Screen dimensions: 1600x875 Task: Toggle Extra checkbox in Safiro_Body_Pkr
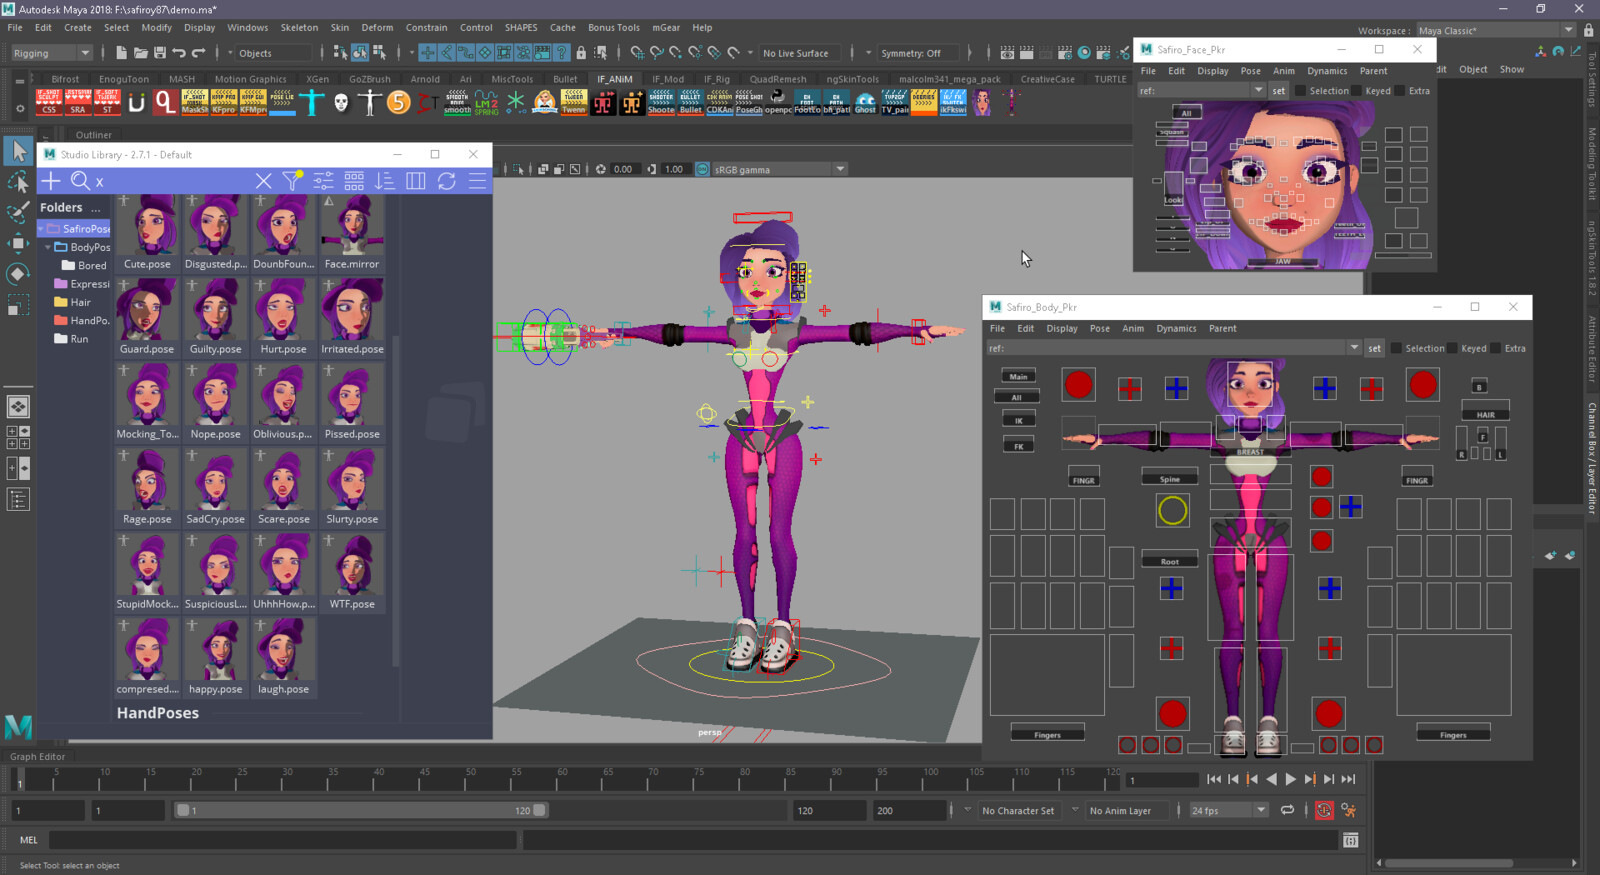tap(1496, 348)
